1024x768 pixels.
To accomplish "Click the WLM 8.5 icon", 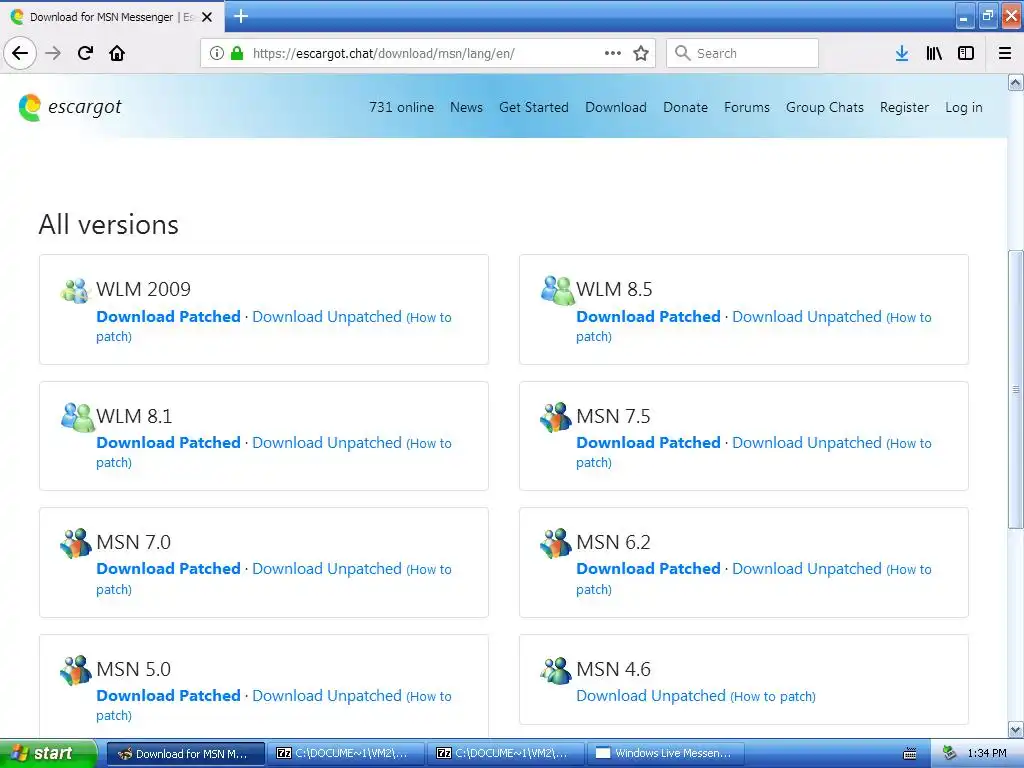I will coord(557,290).
